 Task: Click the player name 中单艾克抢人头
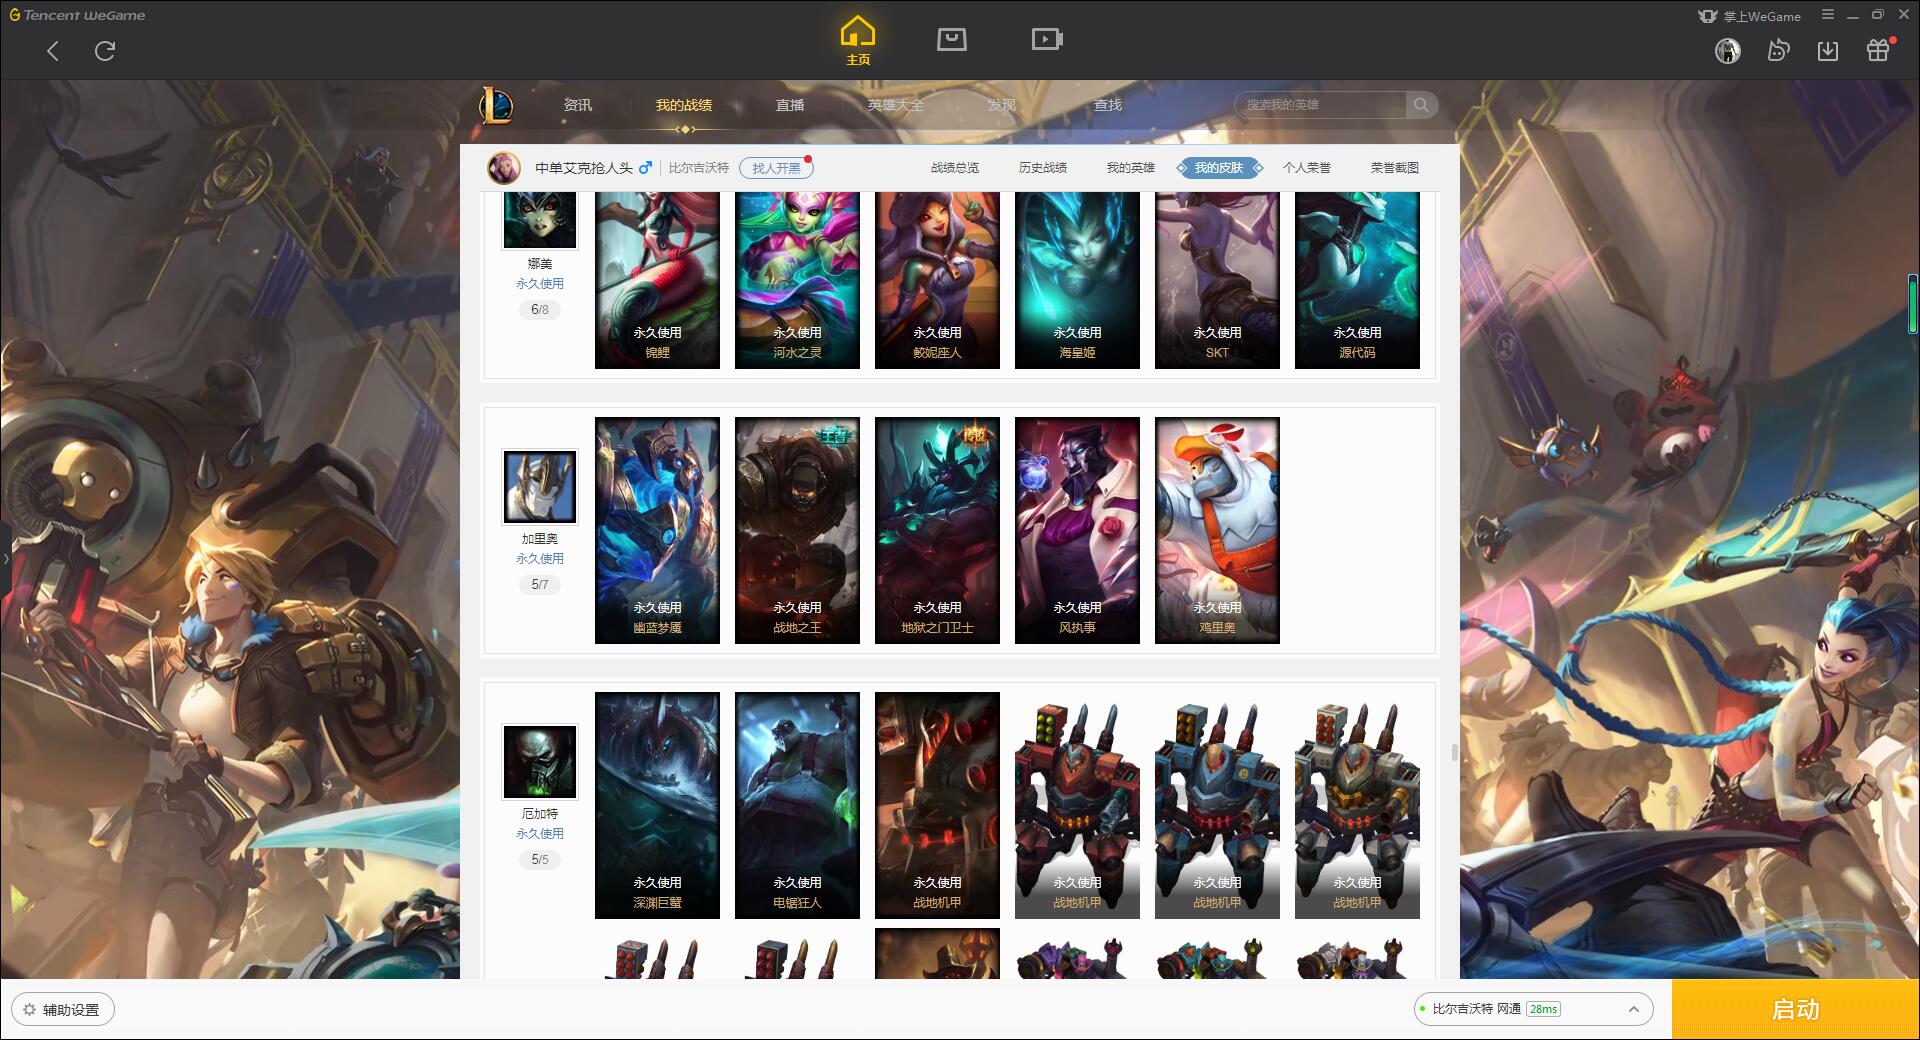(x=584, y=168)
